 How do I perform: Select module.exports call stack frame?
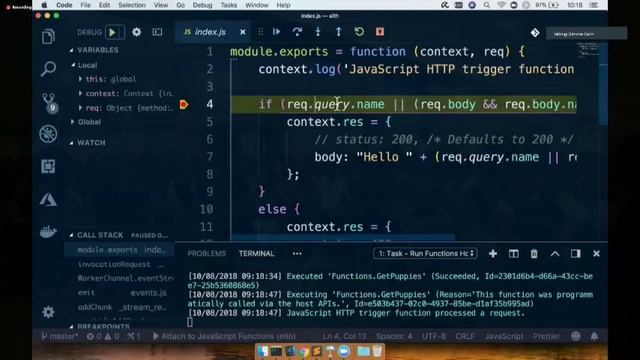click(x=119, y=250)
